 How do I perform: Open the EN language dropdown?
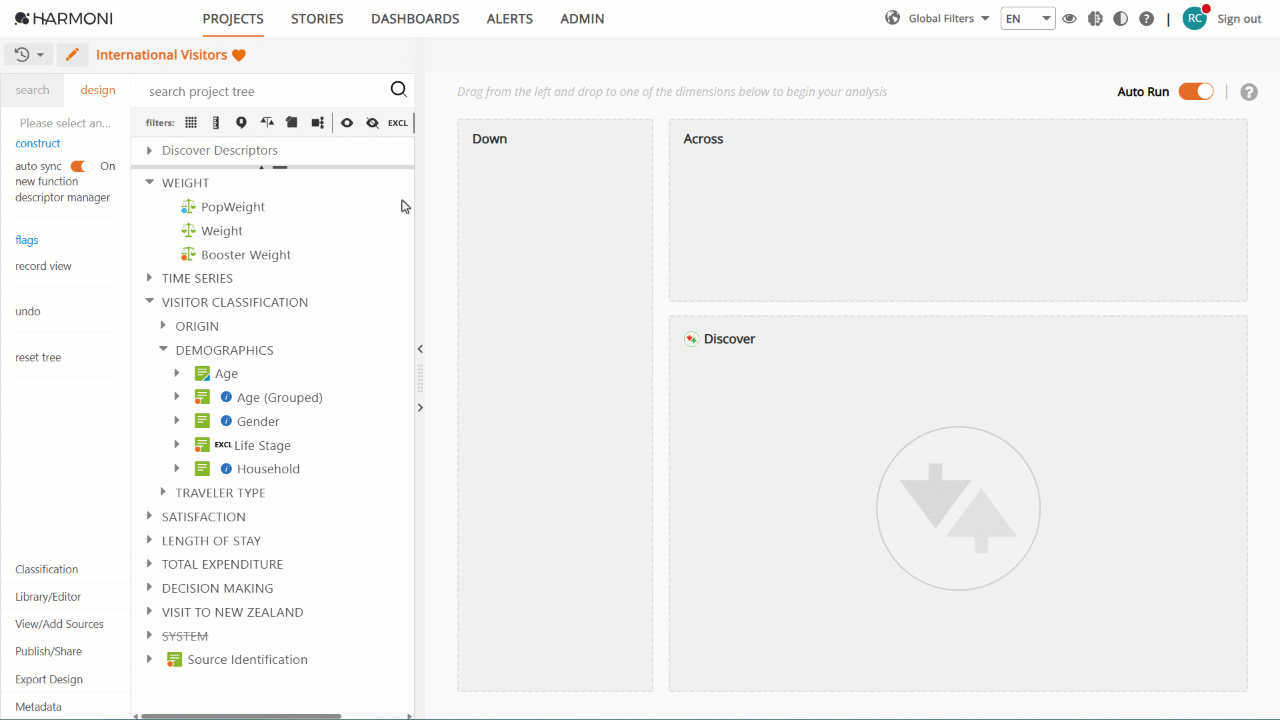[x=1028, y=18]
